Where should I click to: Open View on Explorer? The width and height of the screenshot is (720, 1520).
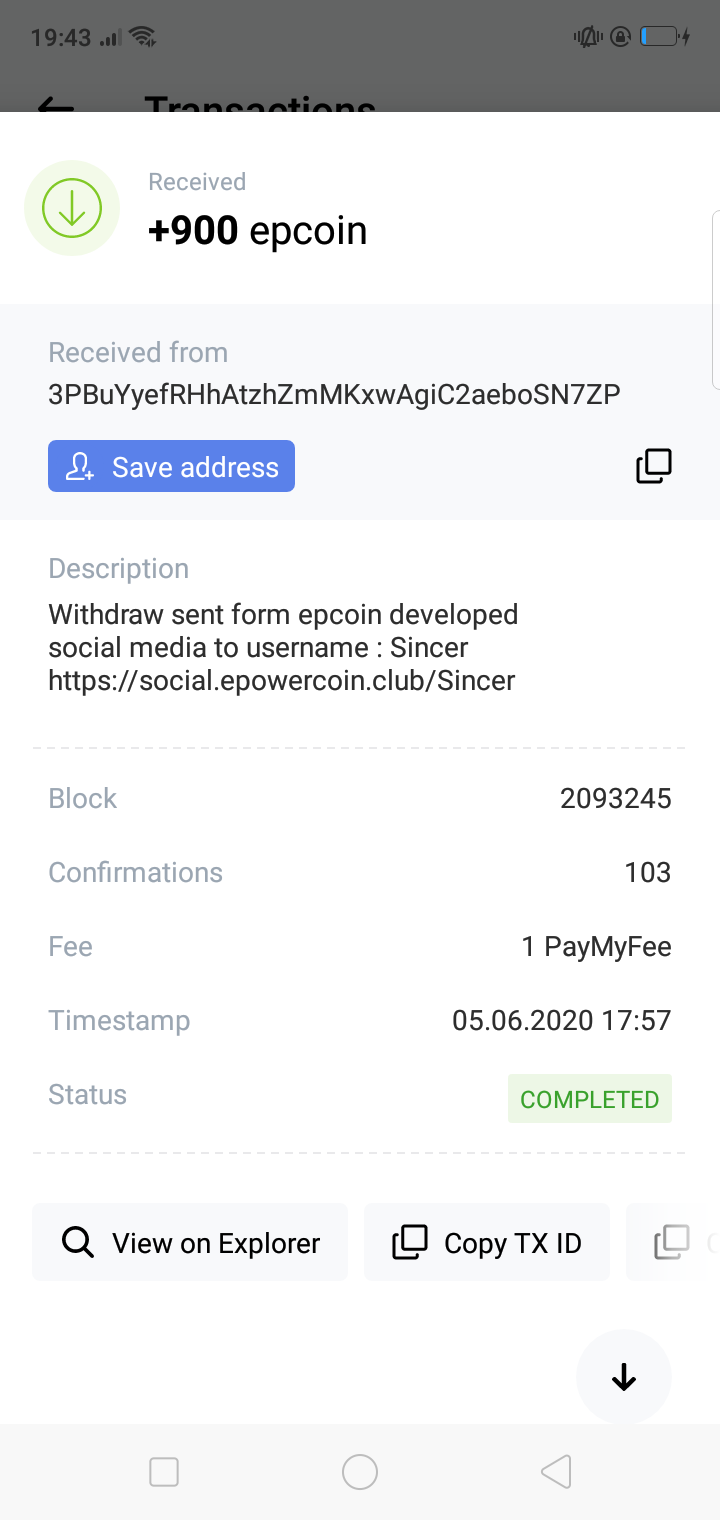190,1242
